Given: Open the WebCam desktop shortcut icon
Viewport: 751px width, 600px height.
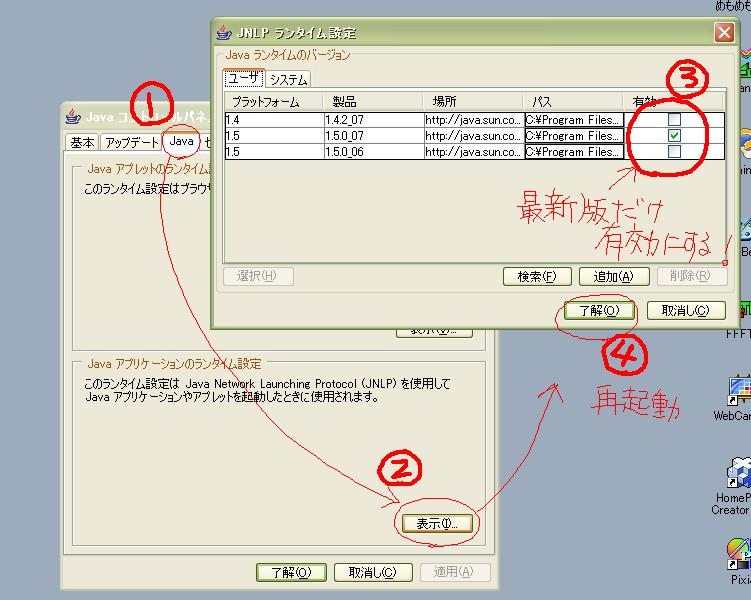Looking at the screenshot, I should point(740,392).
